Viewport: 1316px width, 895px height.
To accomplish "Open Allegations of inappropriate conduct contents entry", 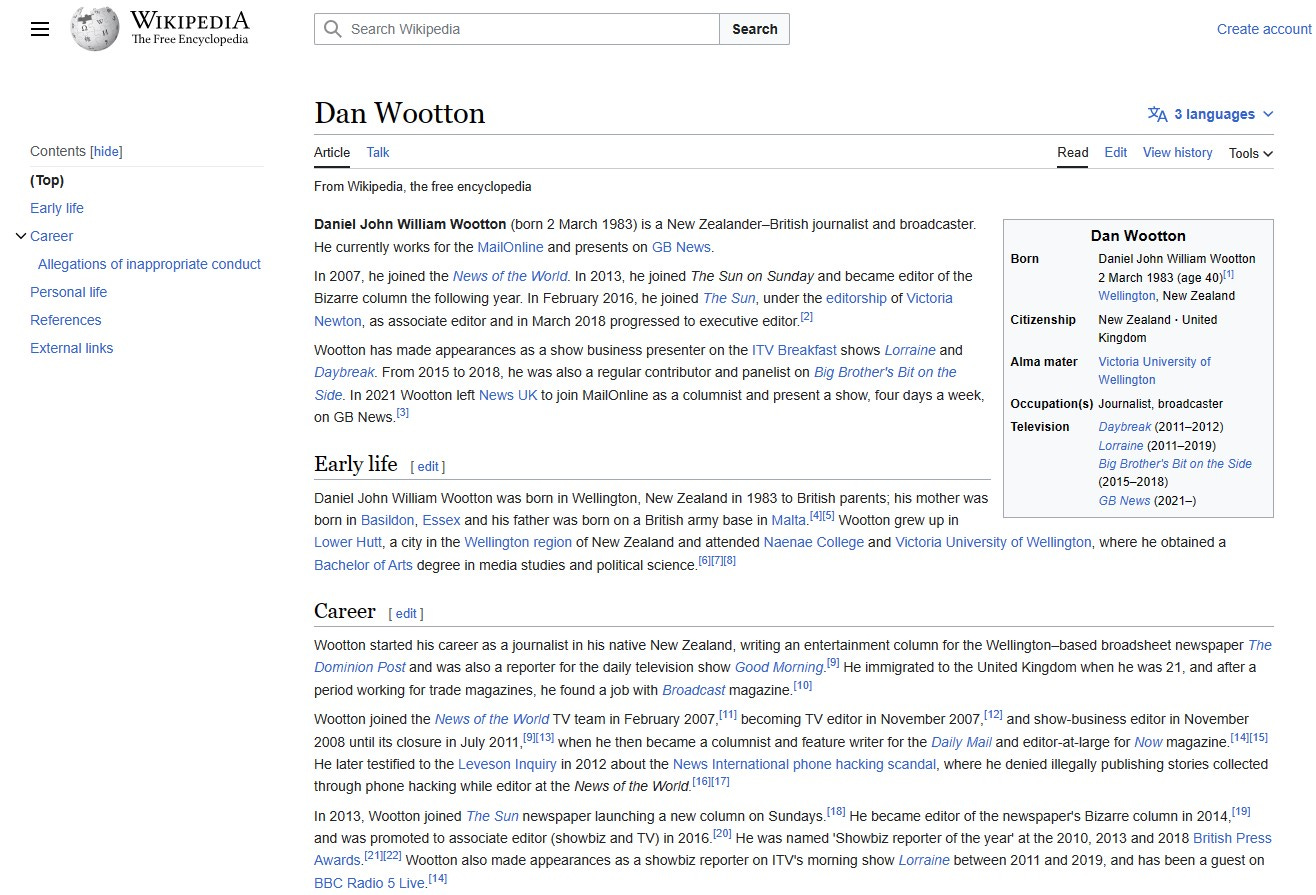I will pyautogui.click(x=149, y=264).
